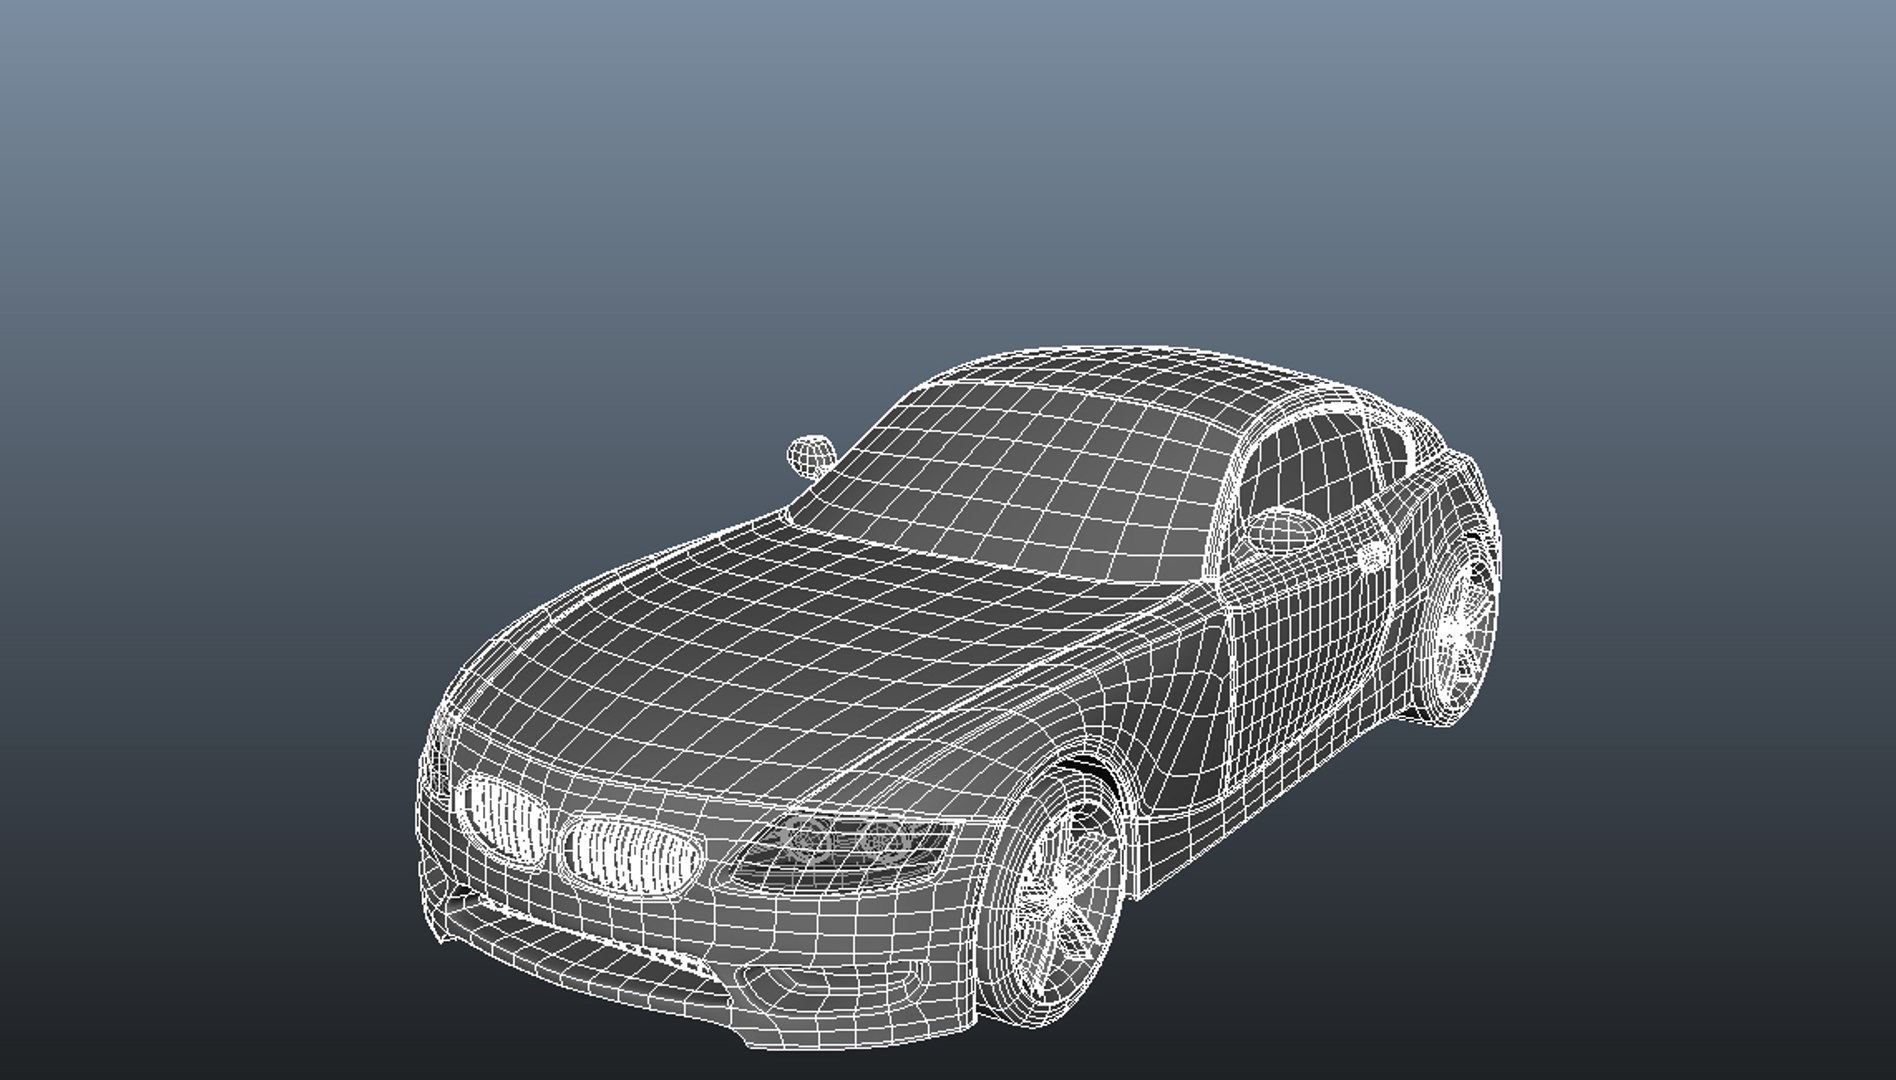Pick the door handle on the car
Image resolution: width=1896 pixels, height=1080 pixels.
1373,556
